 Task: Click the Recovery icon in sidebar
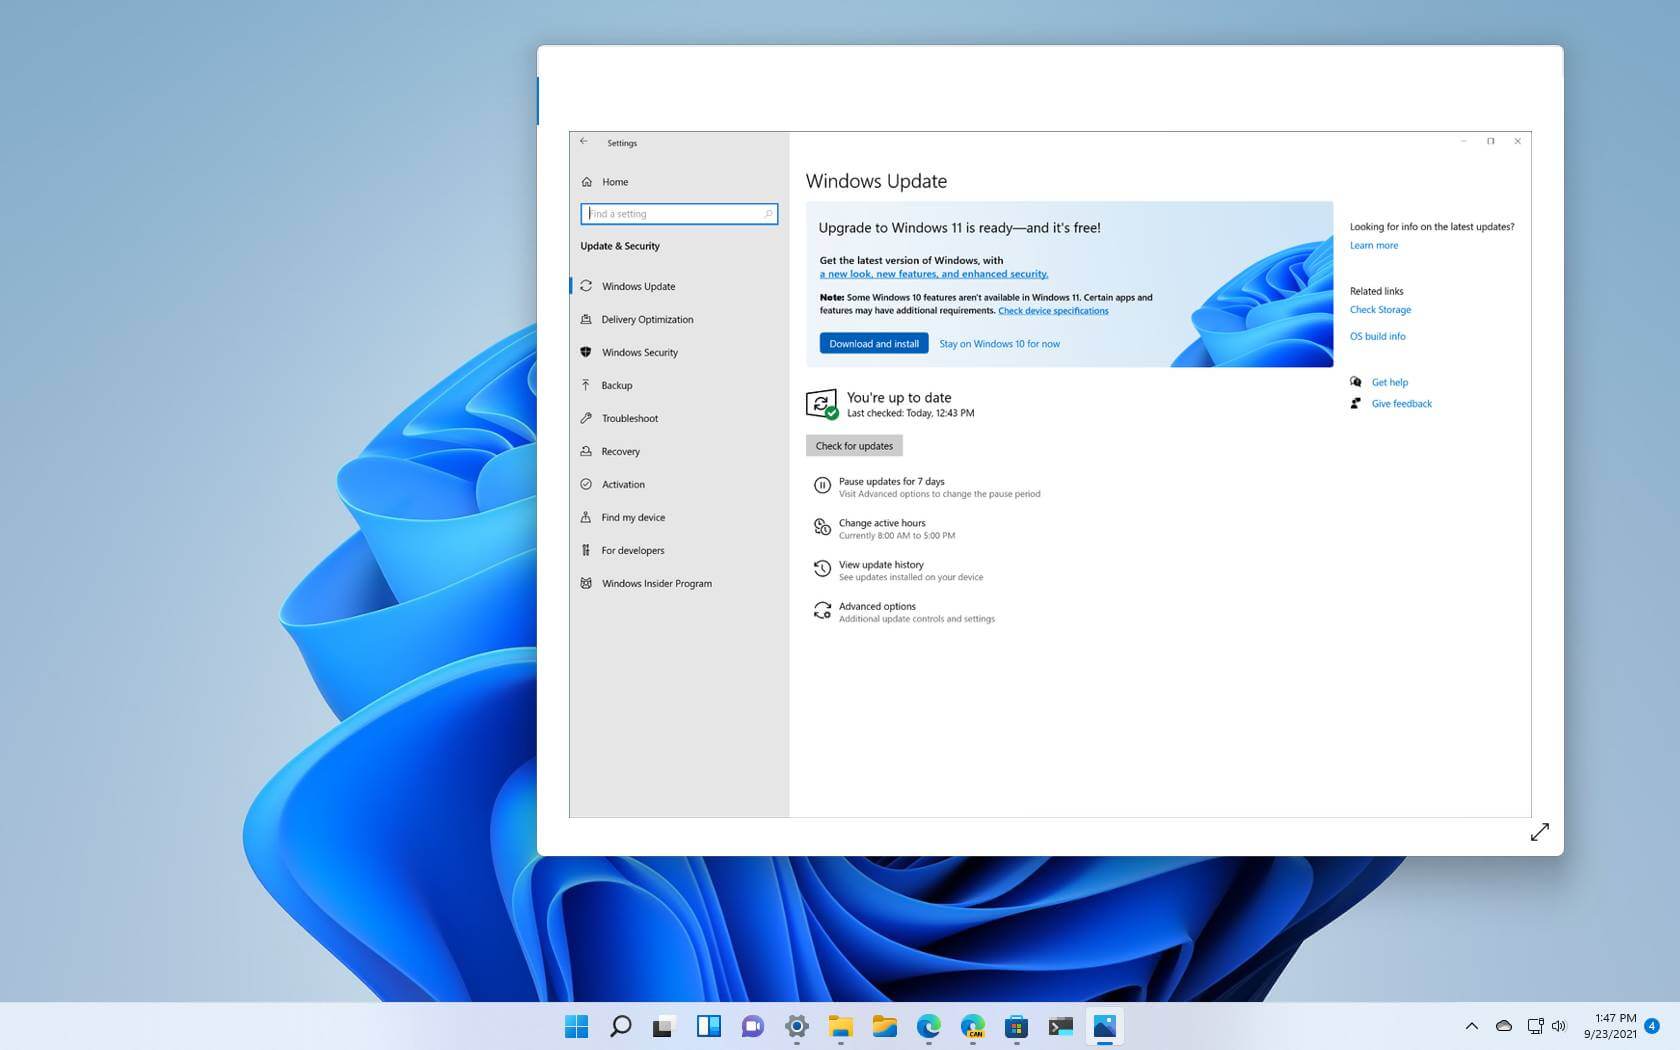click(x=586, y=451)
